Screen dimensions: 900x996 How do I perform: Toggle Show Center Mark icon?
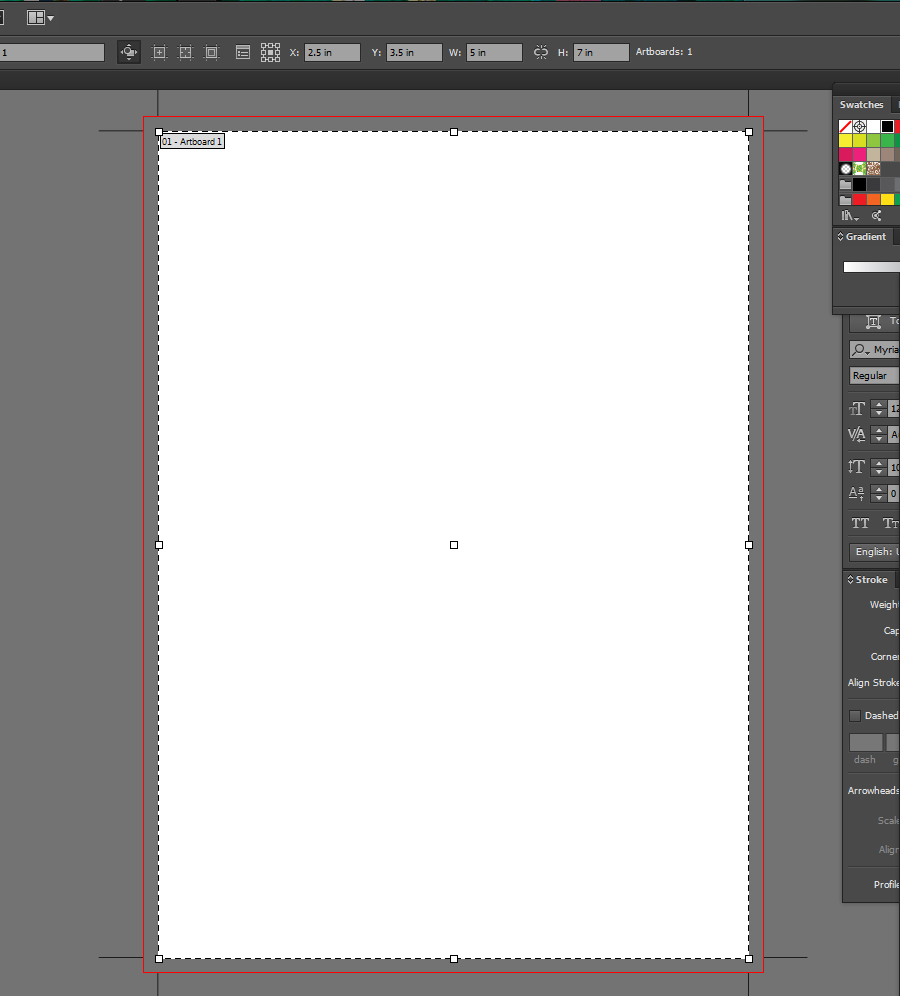click(x=159, y=52)
